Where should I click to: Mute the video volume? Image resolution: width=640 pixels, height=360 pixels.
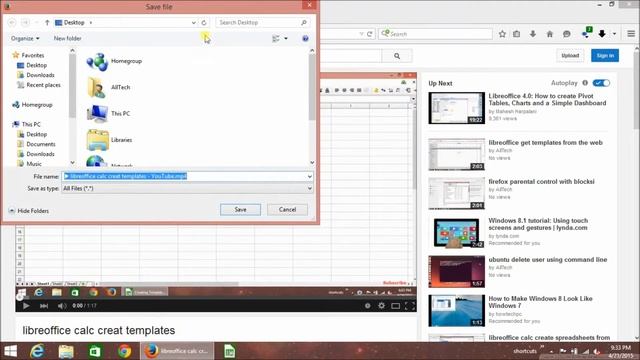(62, 305)
